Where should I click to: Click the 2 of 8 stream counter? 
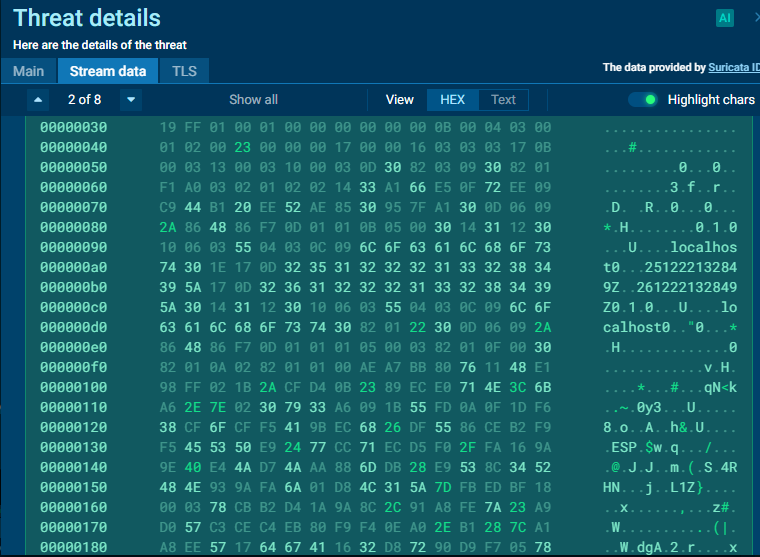[84, 99]
